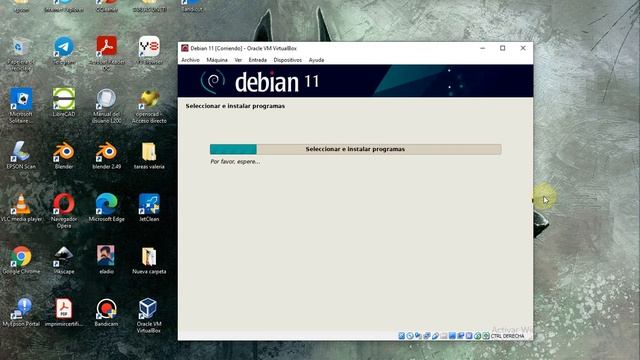Select the openscad shortcut icon

(149, 105)
